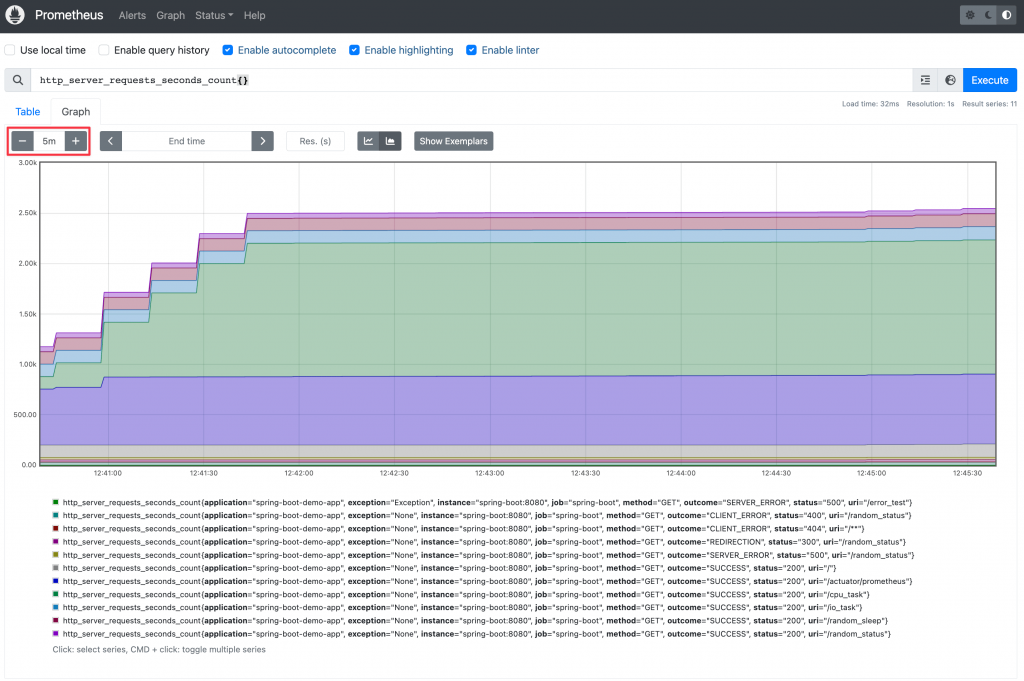
Task: Uncheck Enable linter
Action: [471, 50]
